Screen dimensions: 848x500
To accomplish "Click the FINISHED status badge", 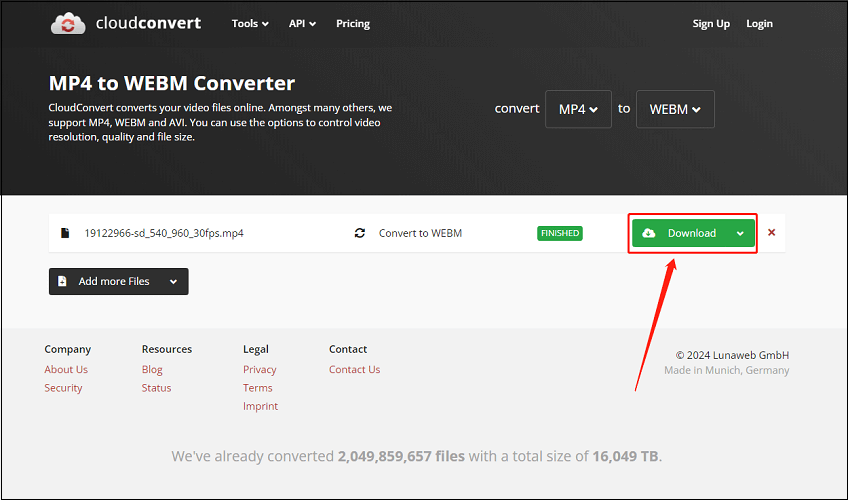I will pos(560,233).
